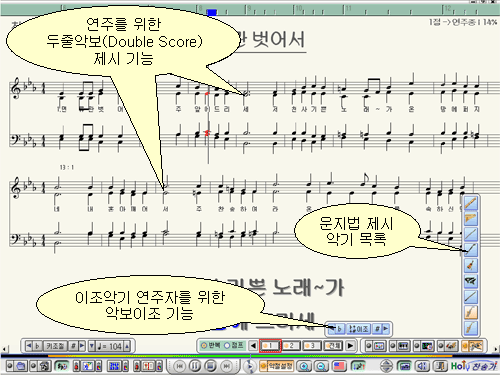Click the flat (b) button in 이조 panel

339,329
